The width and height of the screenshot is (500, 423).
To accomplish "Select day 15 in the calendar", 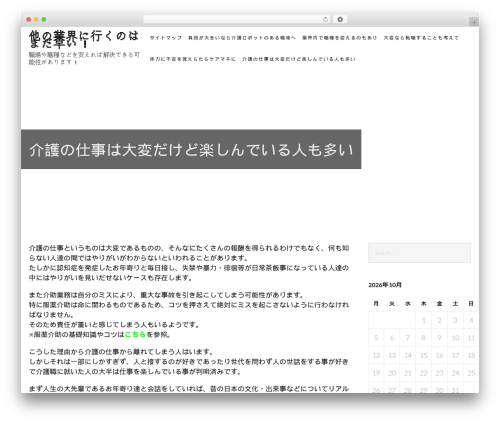I will 423,355.
